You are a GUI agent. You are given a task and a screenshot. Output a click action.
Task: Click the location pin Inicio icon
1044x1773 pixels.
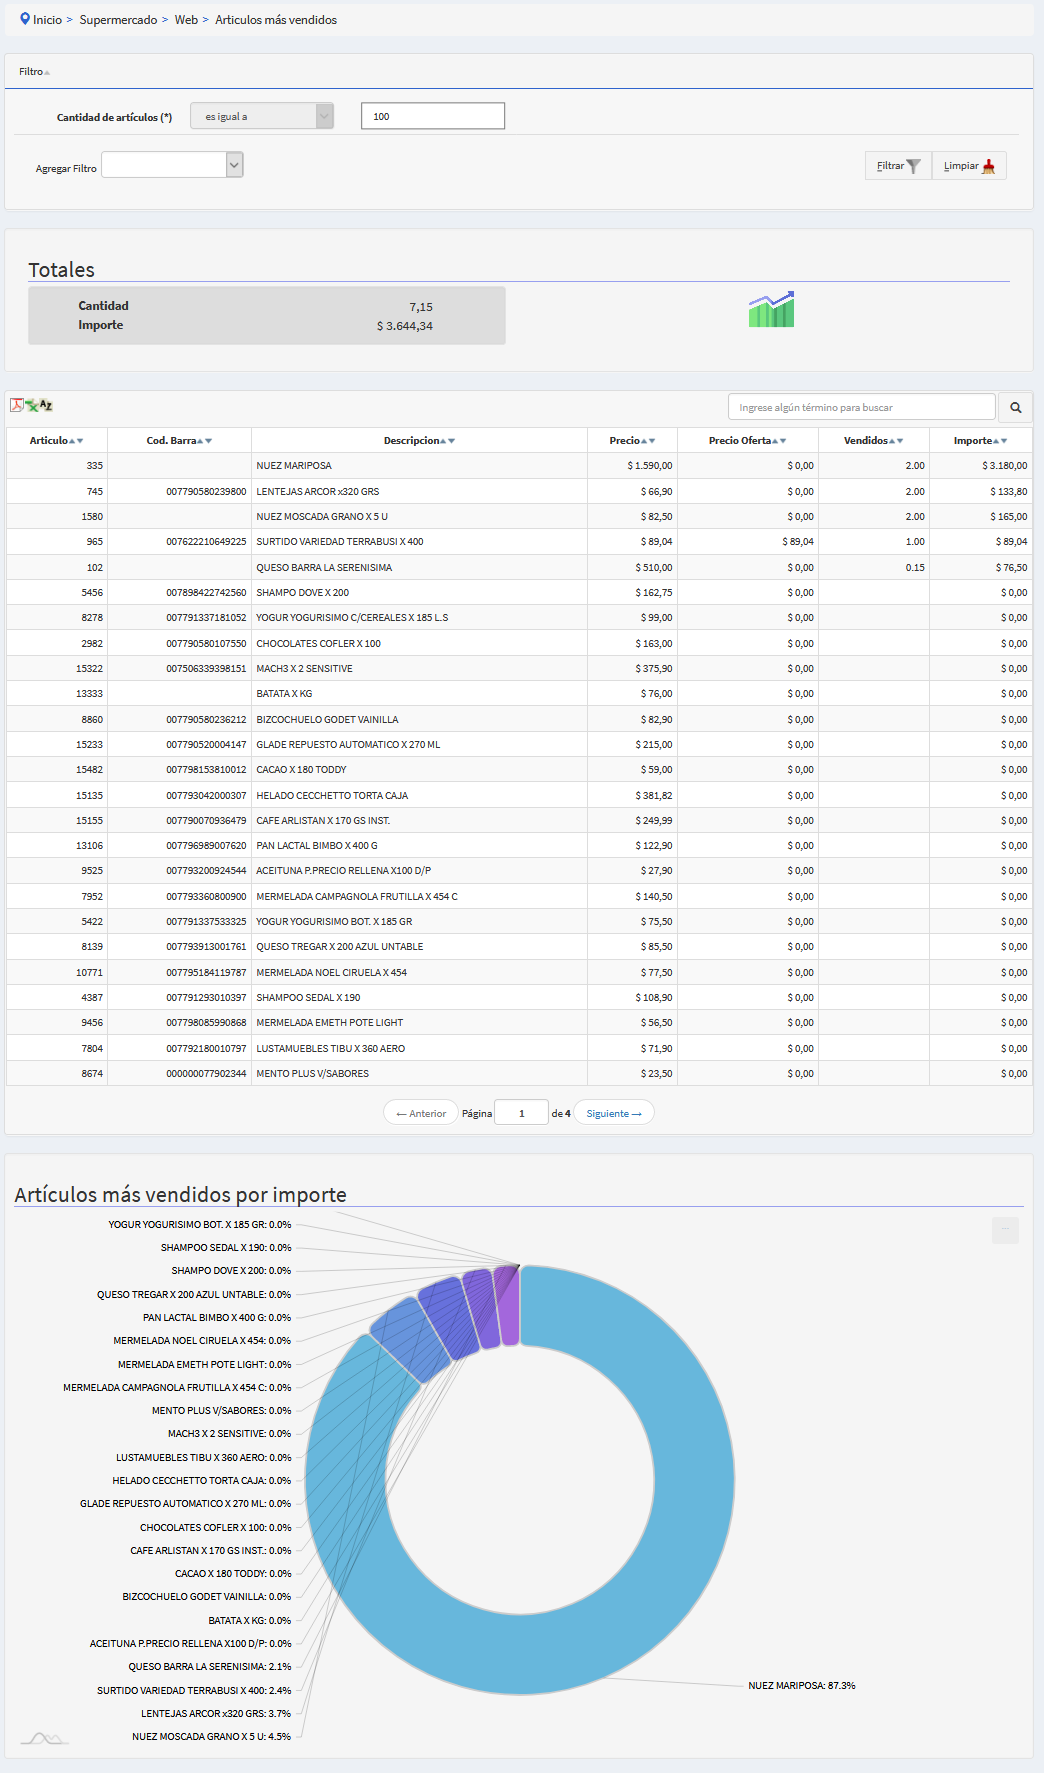[25, 19]
